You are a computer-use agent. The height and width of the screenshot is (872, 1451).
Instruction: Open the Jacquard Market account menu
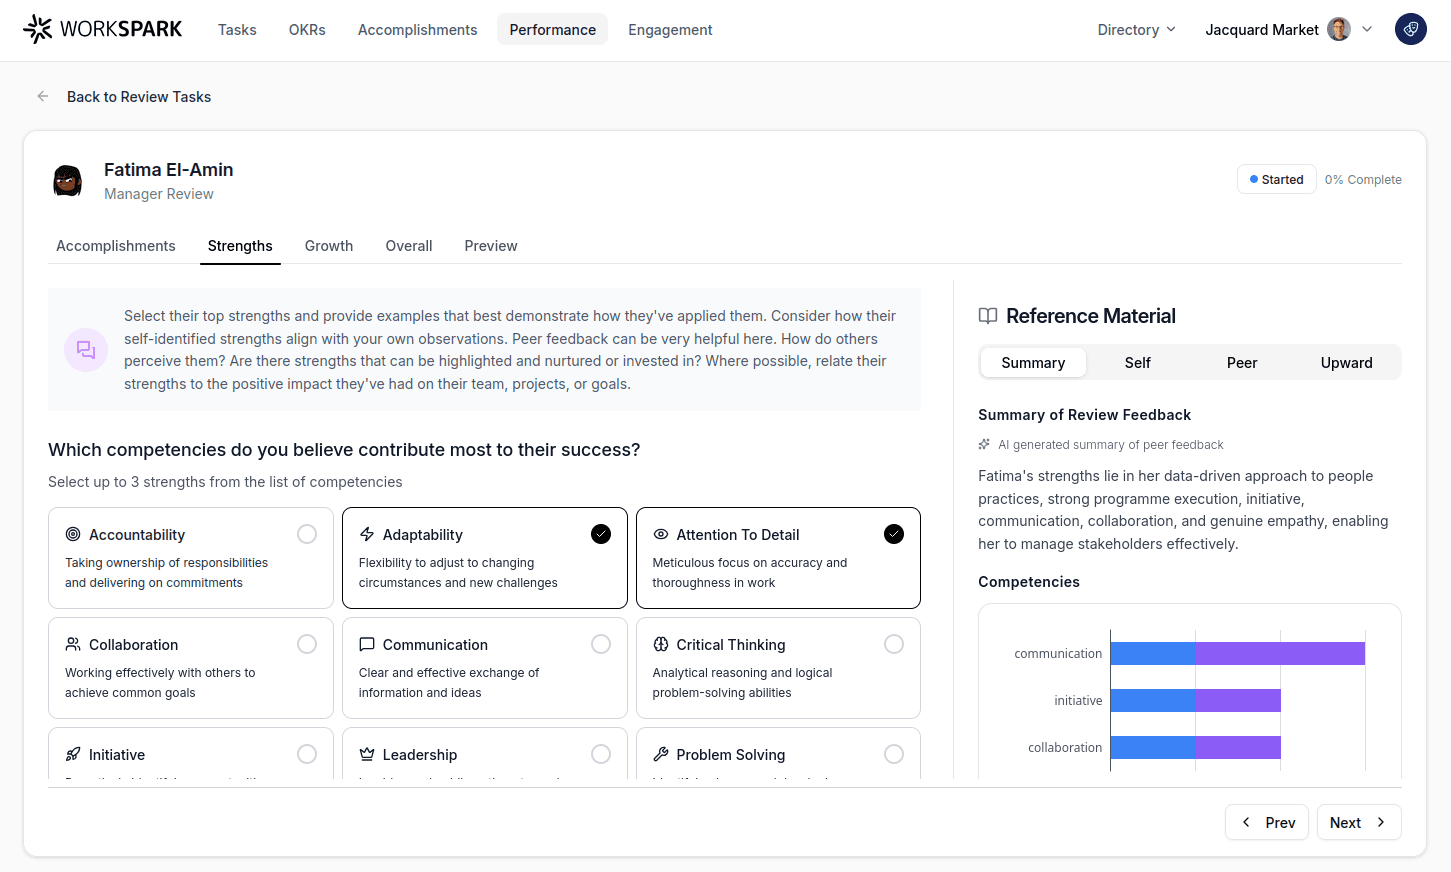tap(1289, 29)
